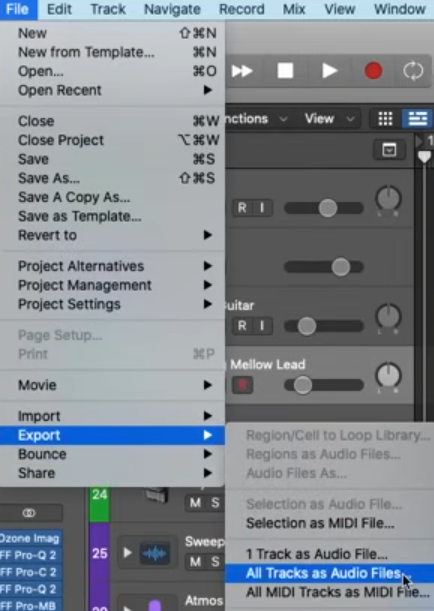Open the Navigate menu
The height and width of the screenshot is (611, 434).
tap(172, 9)
